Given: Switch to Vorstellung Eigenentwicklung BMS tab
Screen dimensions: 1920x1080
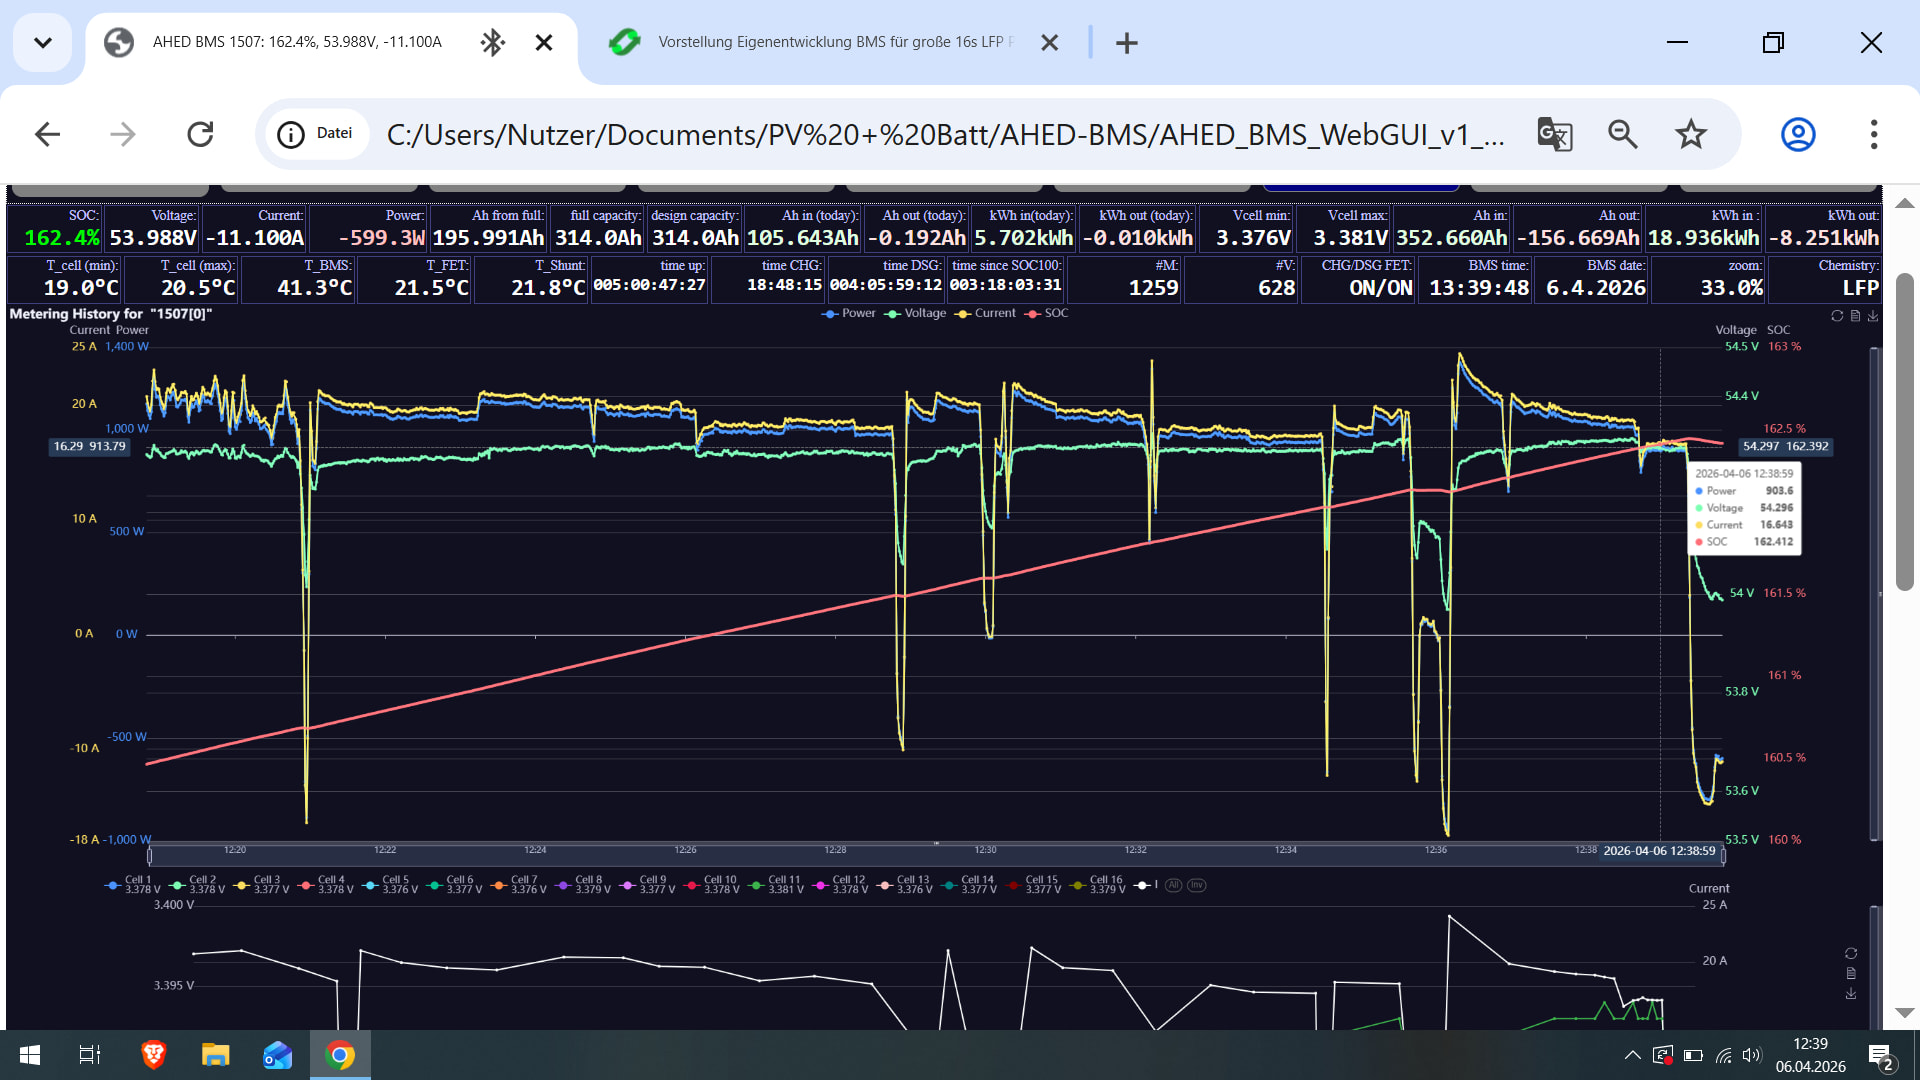Looking at the screenshot, I should tap(820, 42).
